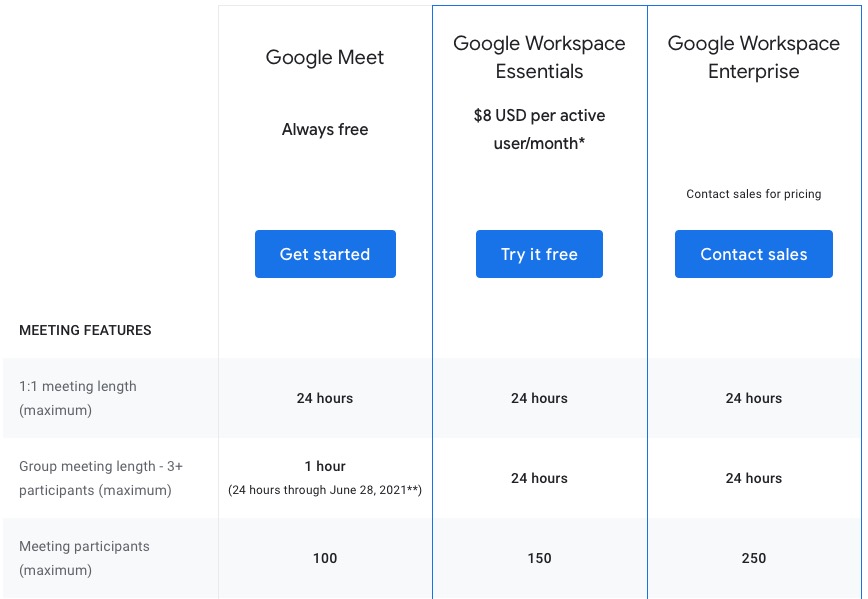Click the 100 participants value
Screen dimensions: 868x599
(x=325, y=558)
